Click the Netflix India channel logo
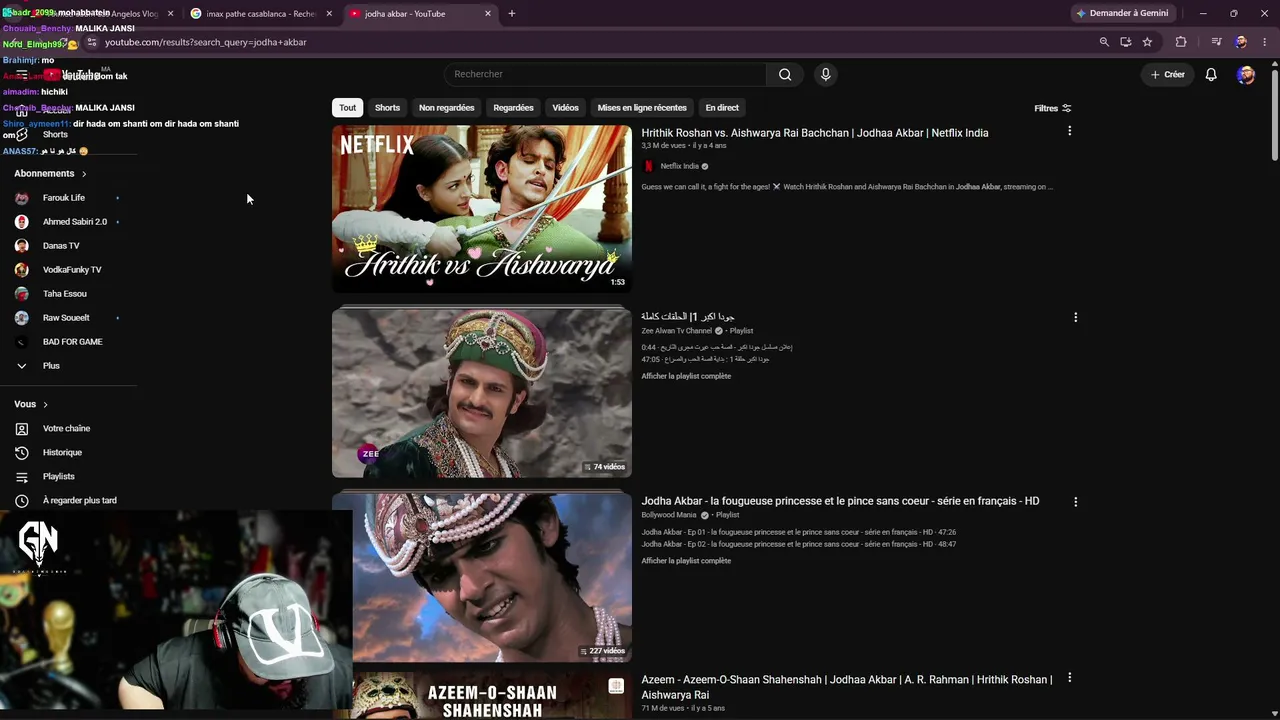This screenshot has width=1280, height=720. 649,166
